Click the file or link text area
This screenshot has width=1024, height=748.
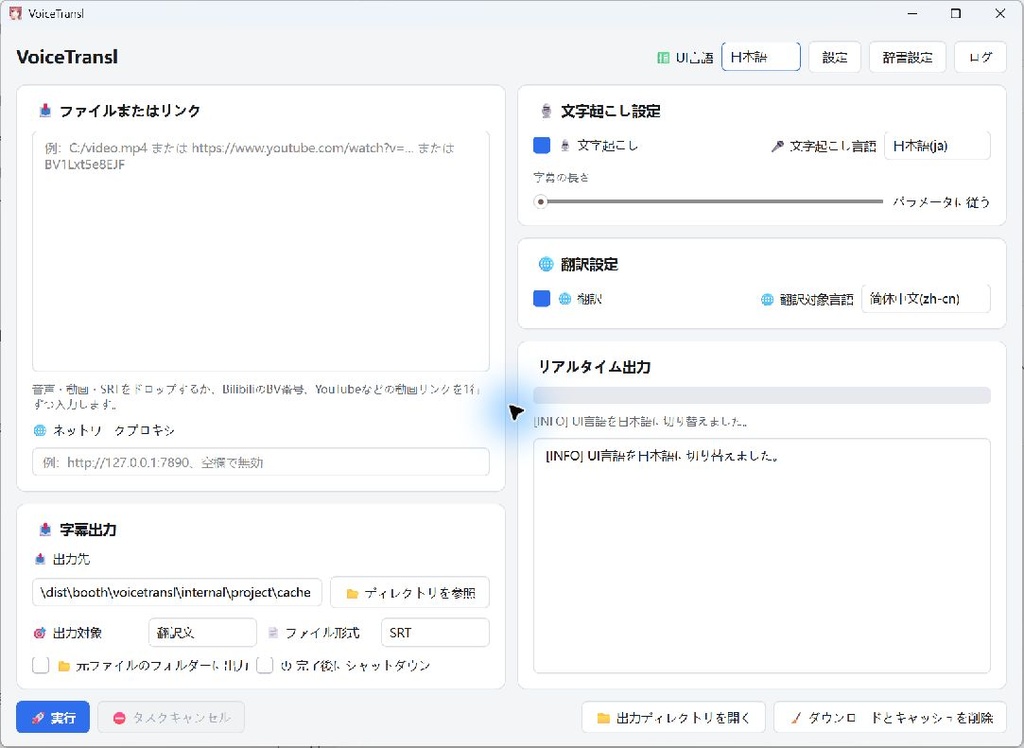click(x=261, y=252)
